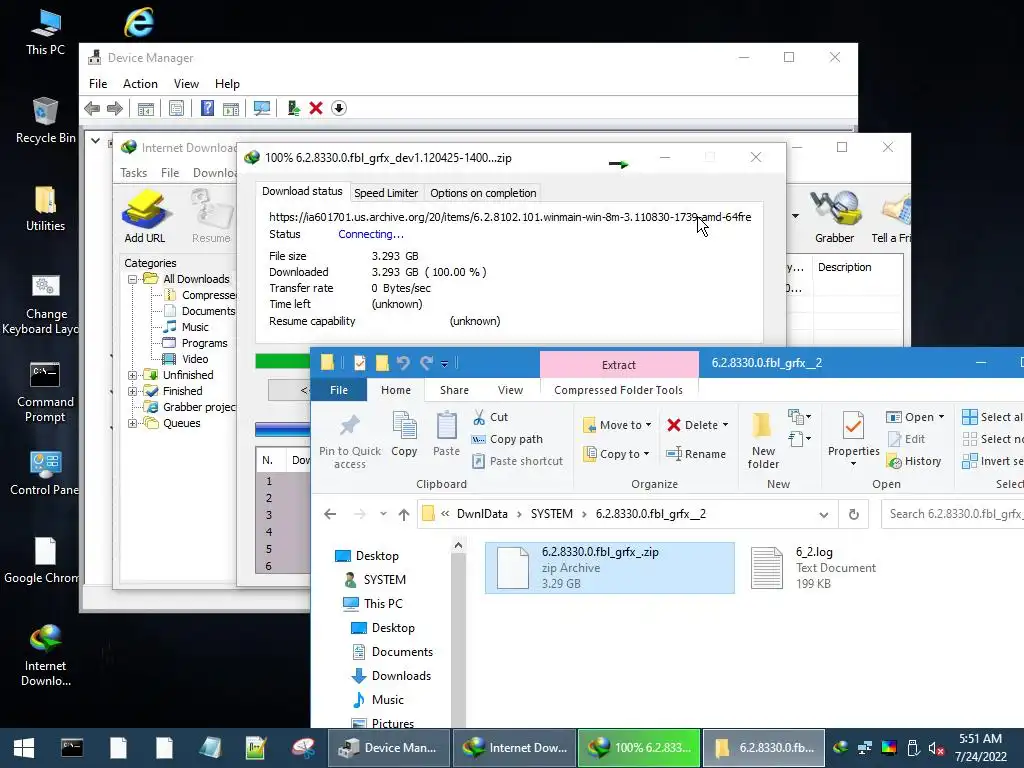The image size is (1024, 768).
Task: Click the navigation pane scroll-up arrow
Action: (x=458, y=546)
